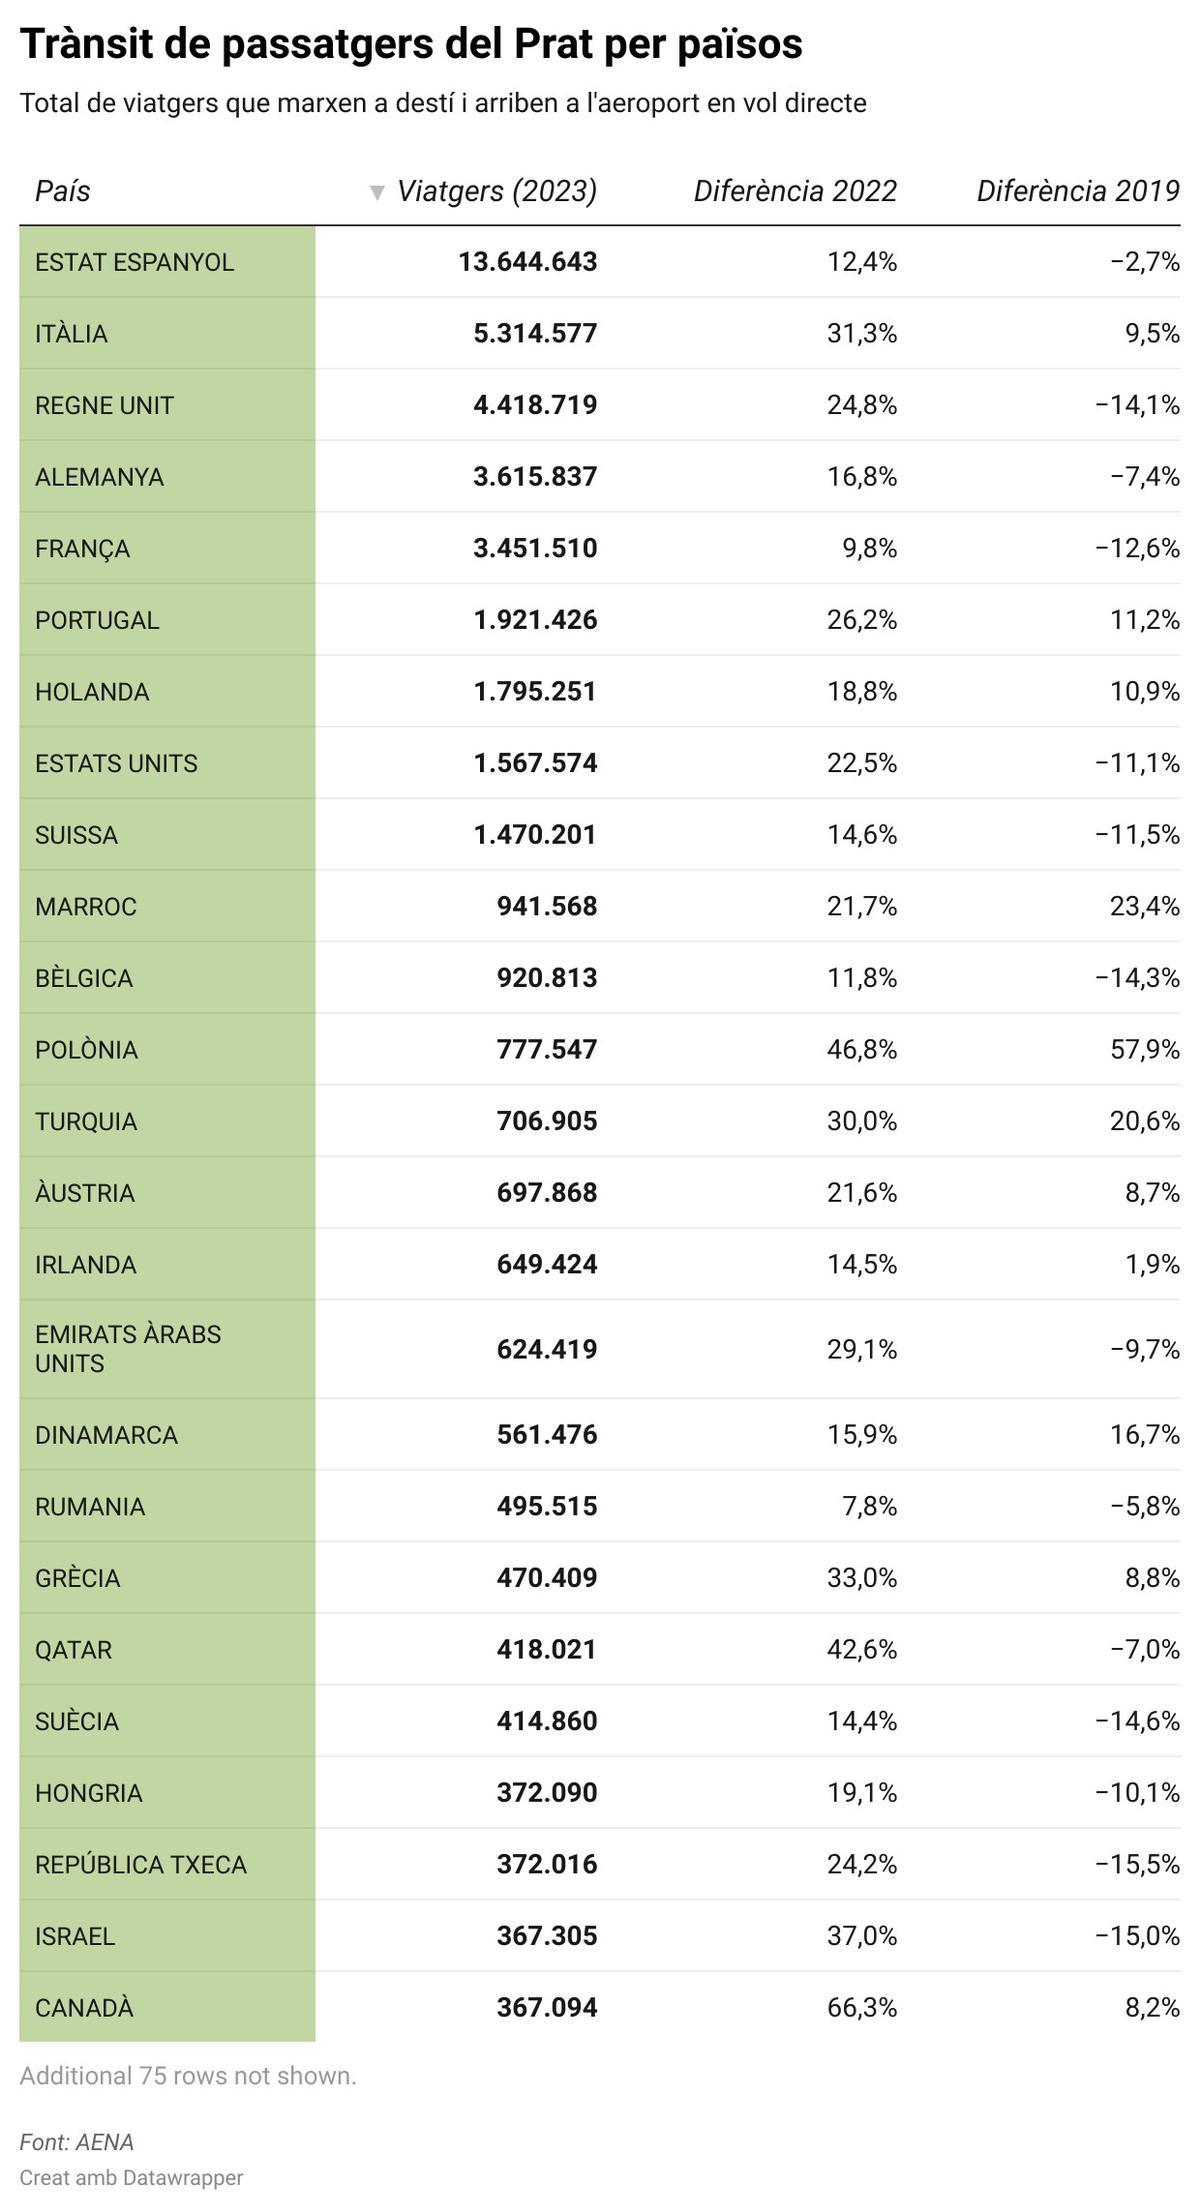This screenshot has width=1200, height=2210.
Task: Click the 66,3% difference value for Canada
Action: [861, 2007]
